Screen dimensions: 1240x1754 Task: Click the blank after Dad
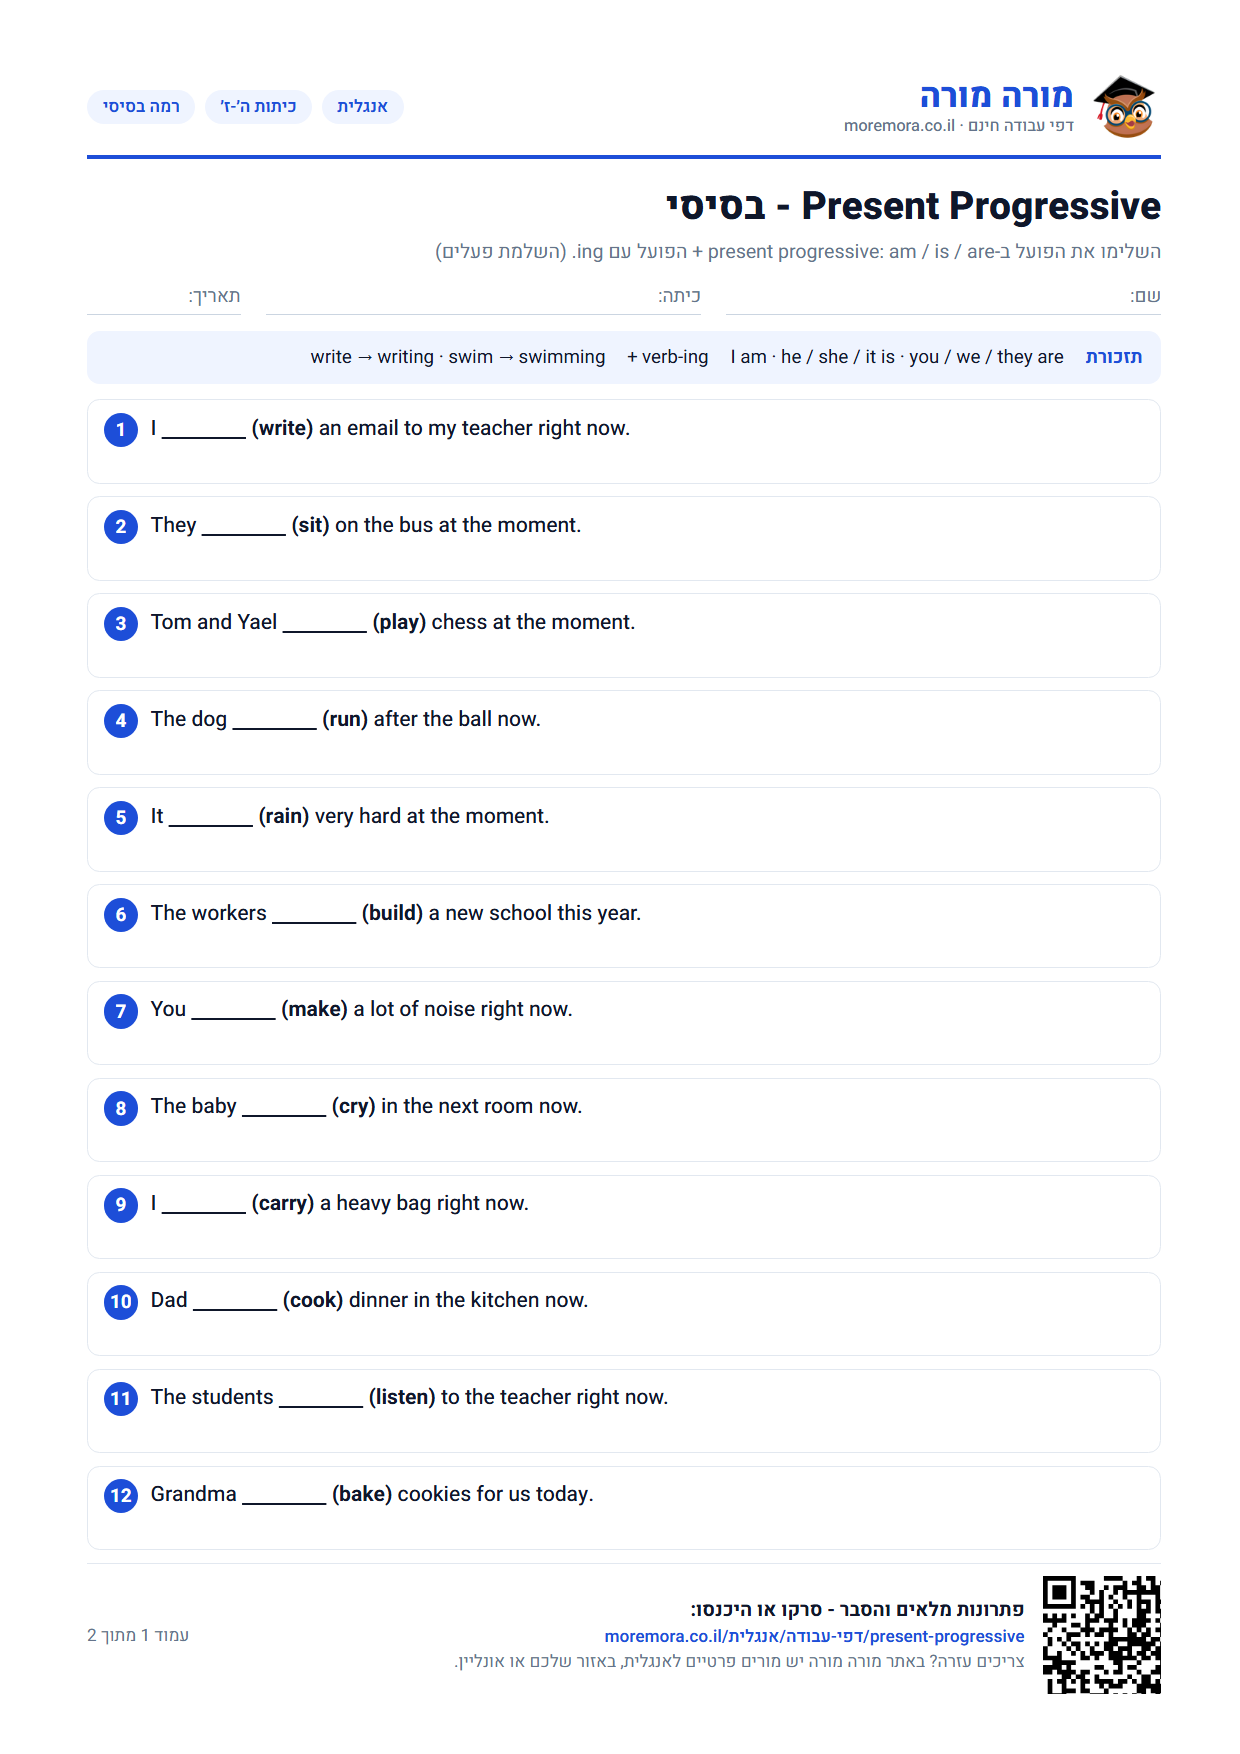click(235, 1302)
